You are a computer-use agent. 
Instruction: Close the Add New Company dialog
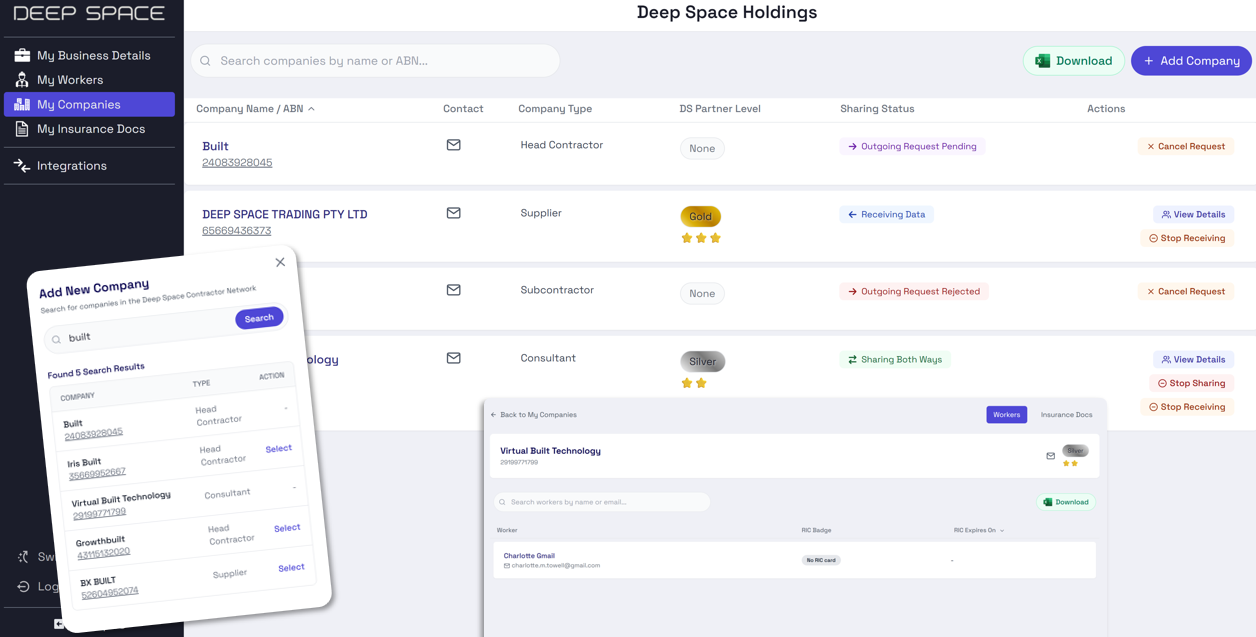click(280, 262)
